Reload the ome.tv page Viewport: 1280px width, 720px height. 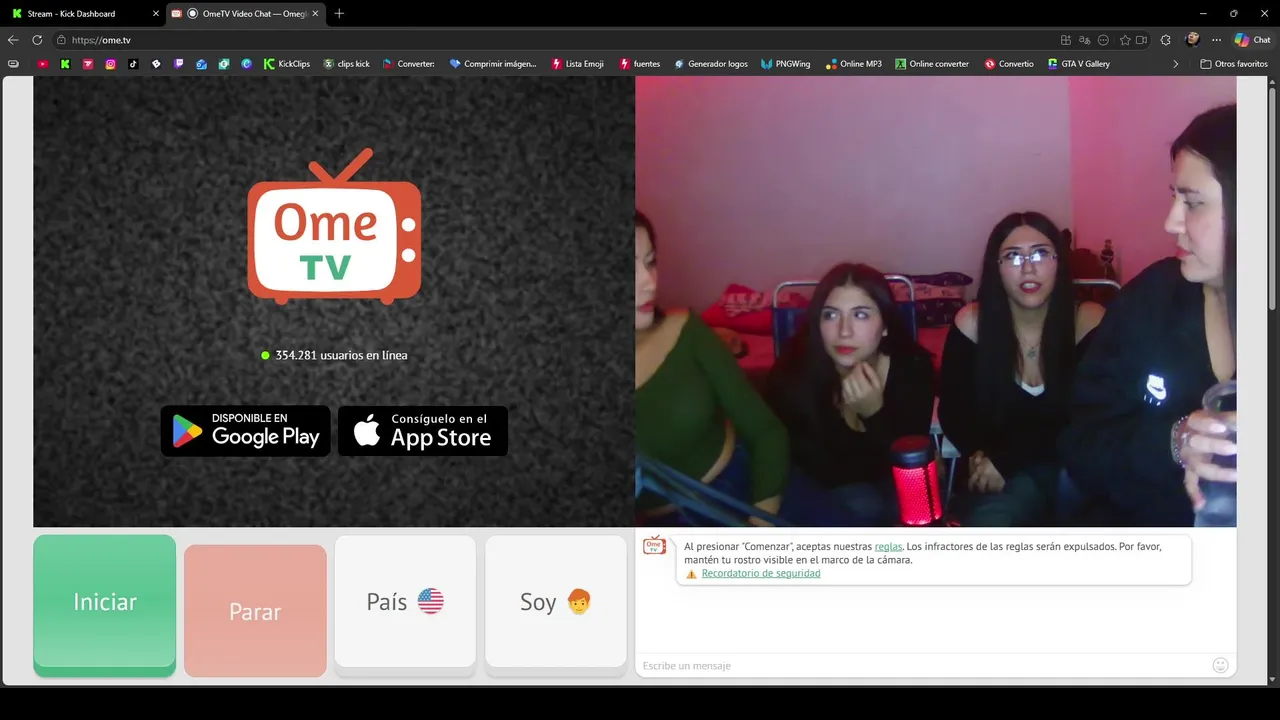(37, 40)
